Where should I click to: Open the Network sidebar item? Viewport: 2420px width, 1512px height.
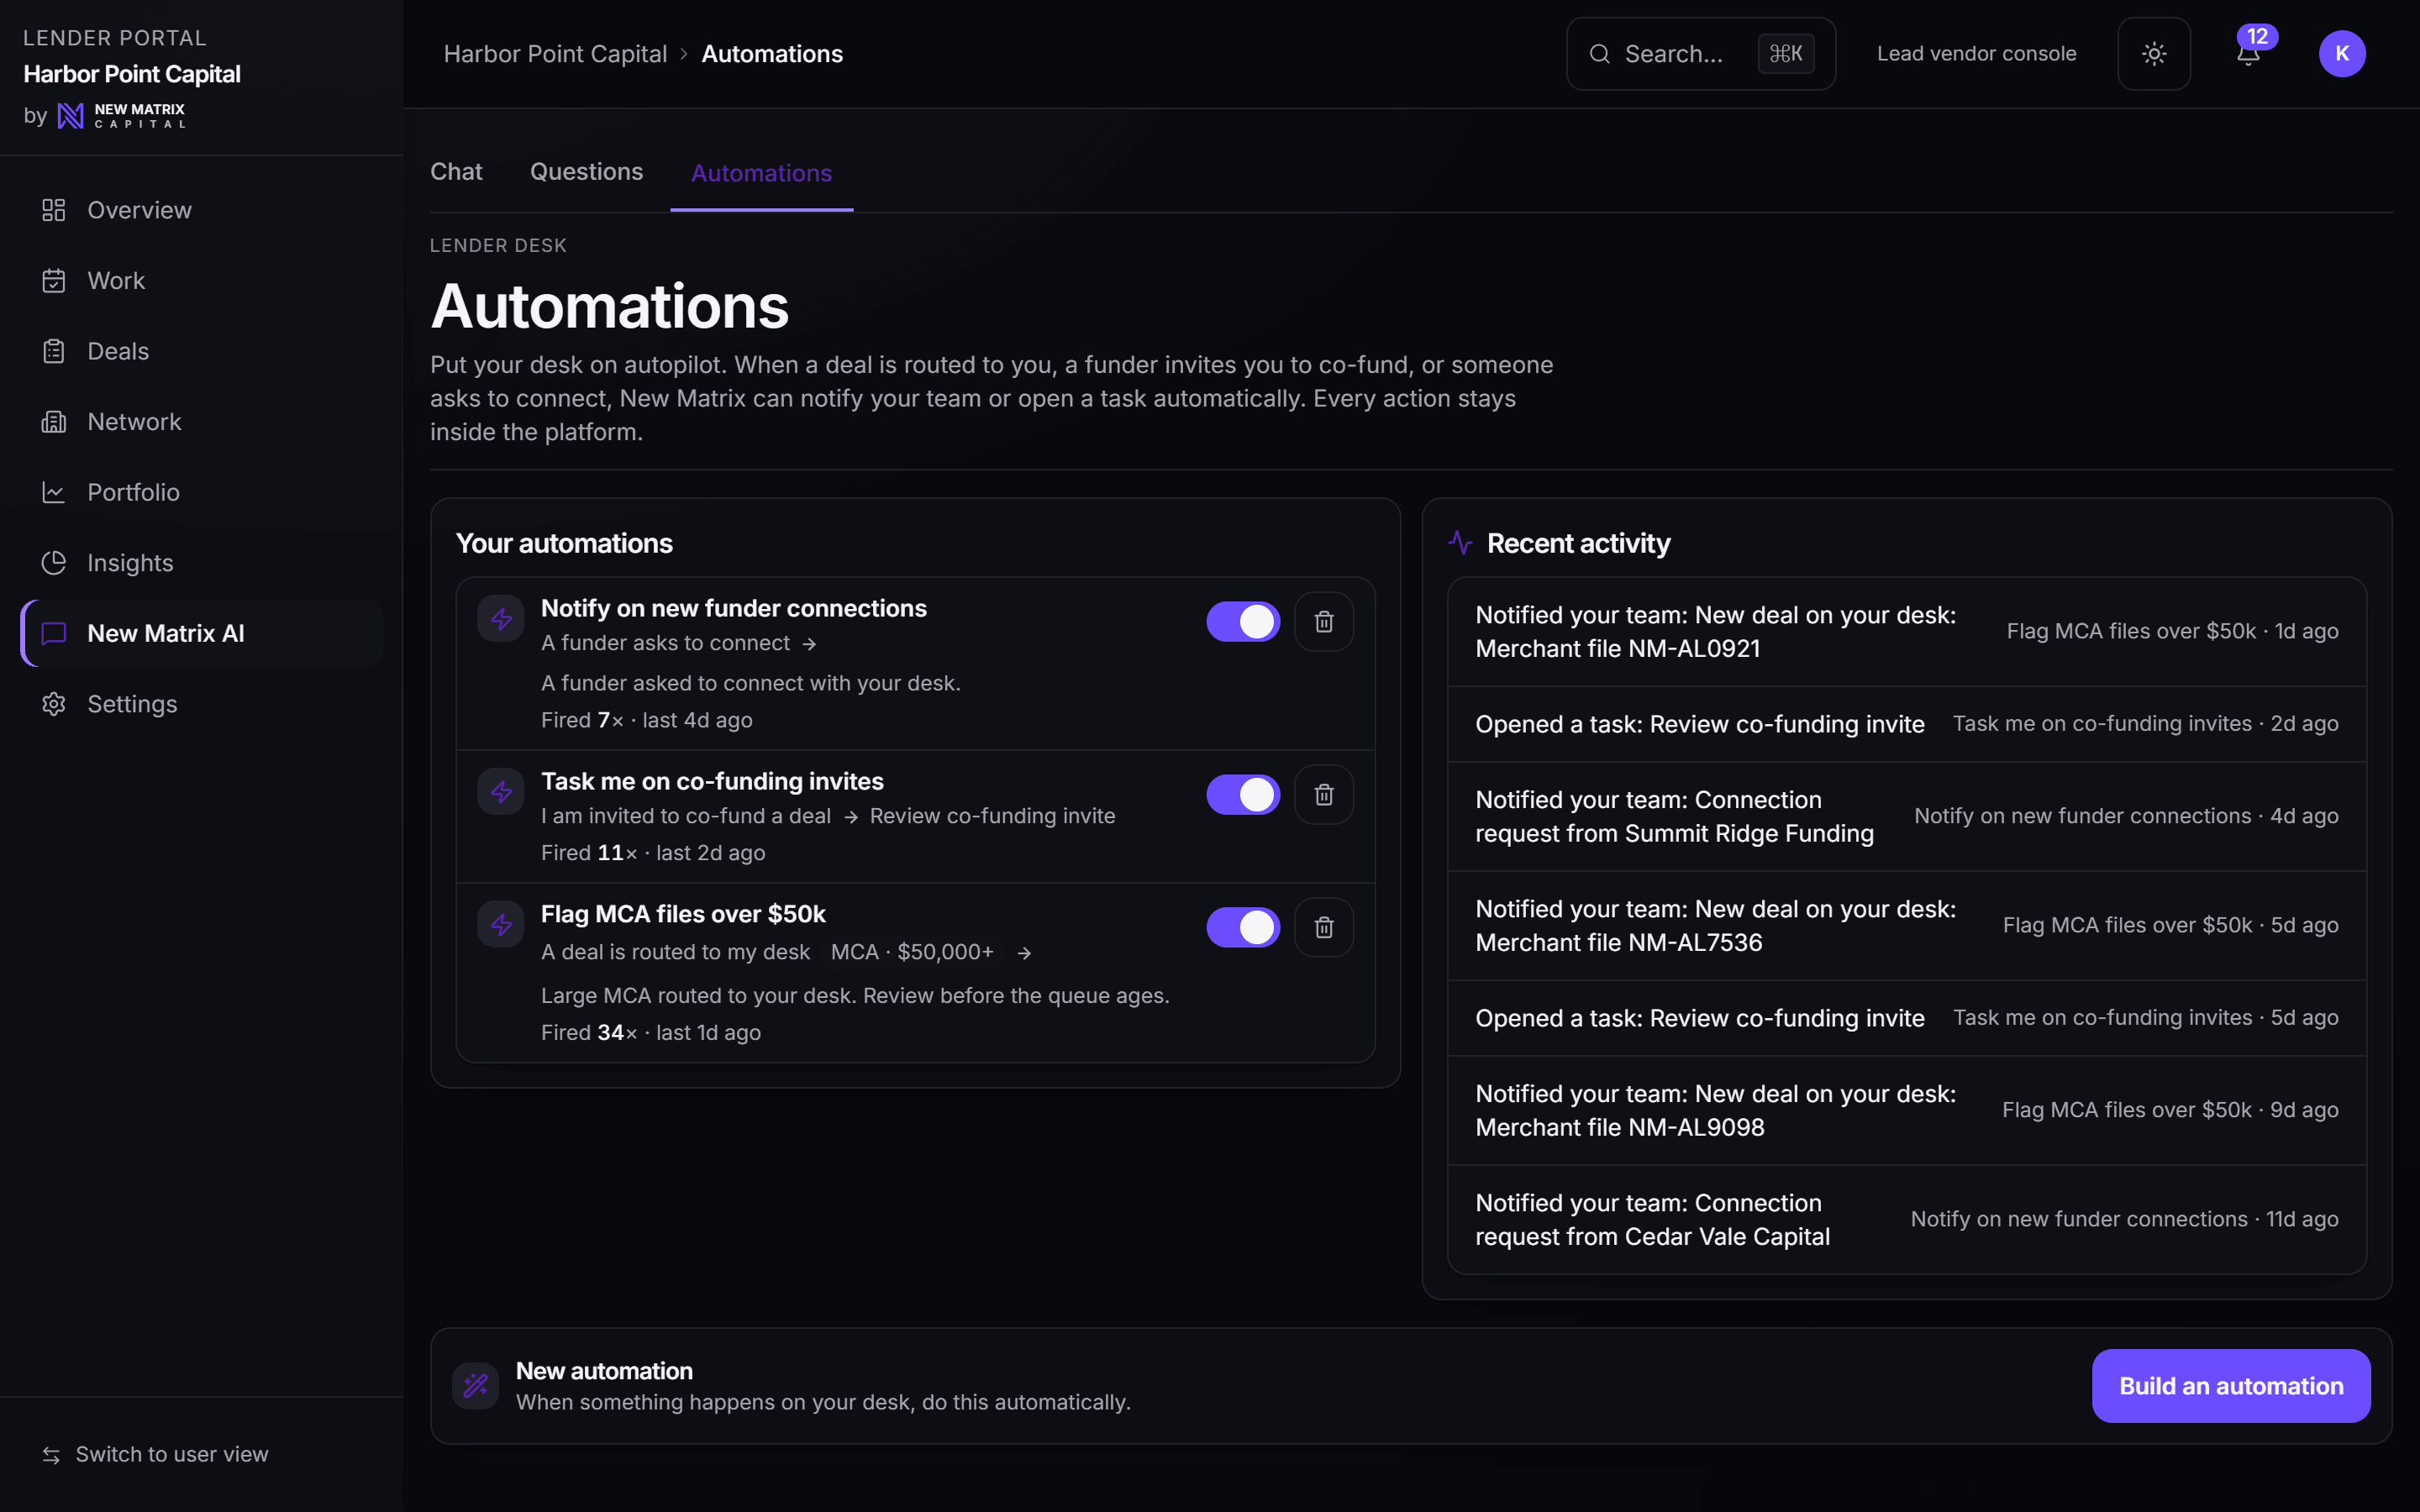[202, 422]
